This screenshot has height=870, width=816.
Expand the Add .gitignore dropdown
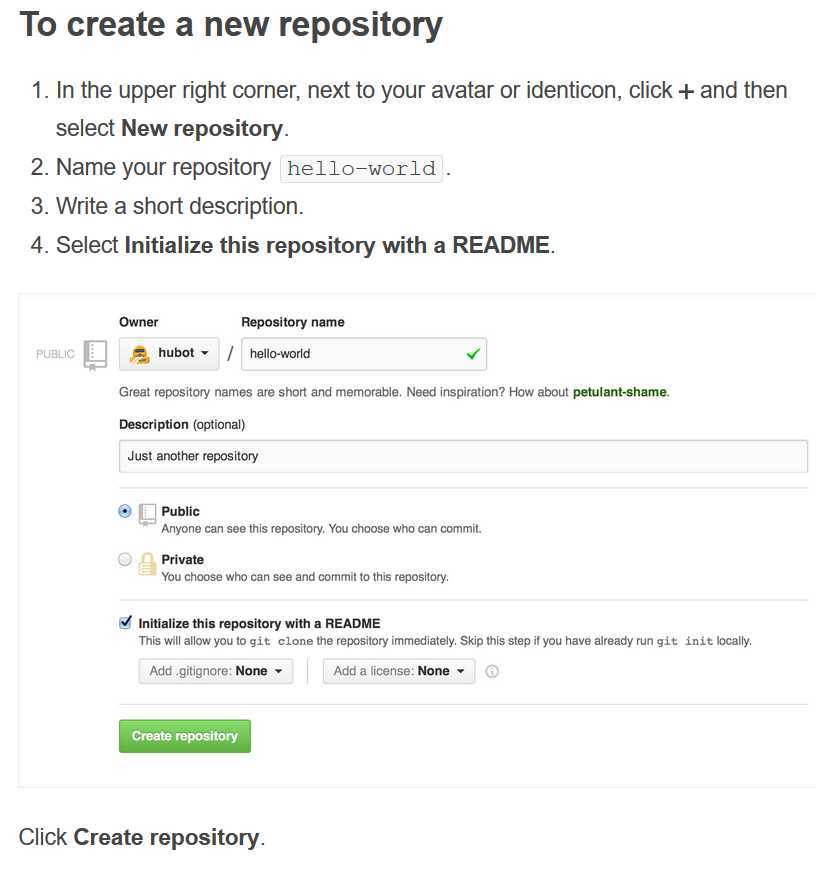coord(216,671)
